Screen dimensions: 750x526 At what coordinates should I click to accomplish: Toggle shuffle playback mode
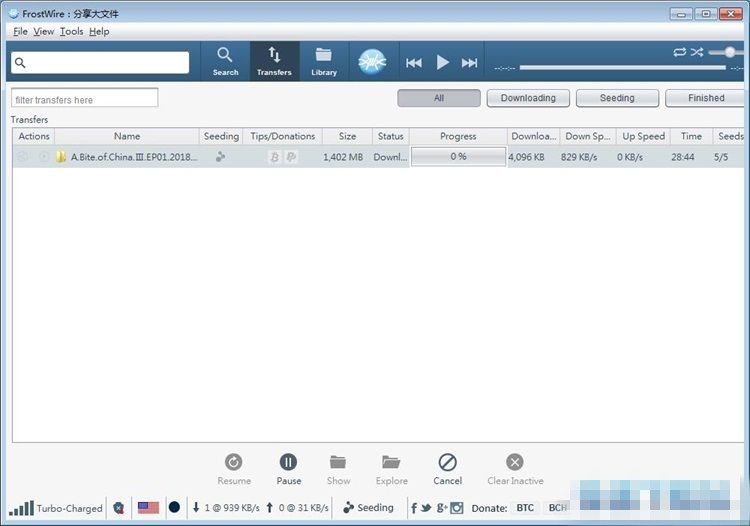click(x=697, y=52)
